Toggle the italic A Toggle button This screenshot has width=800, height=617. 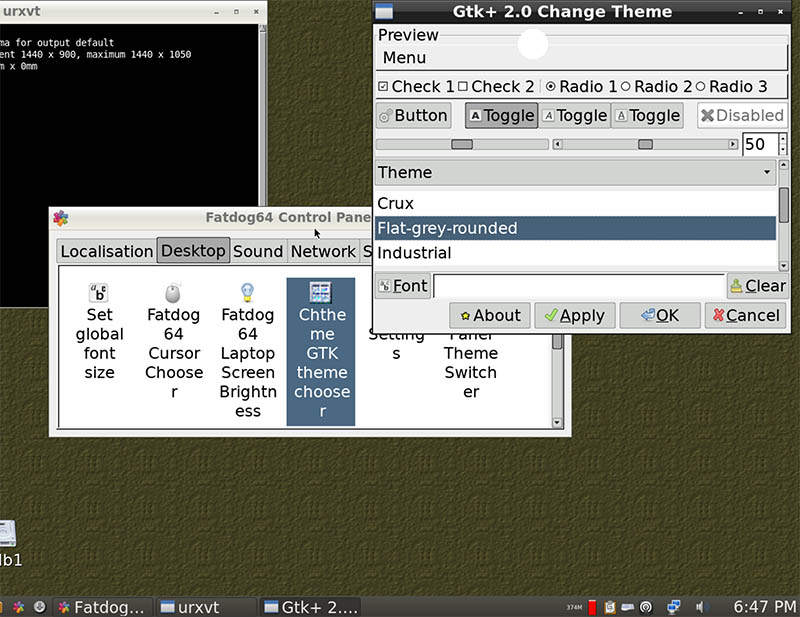point(574,116)
